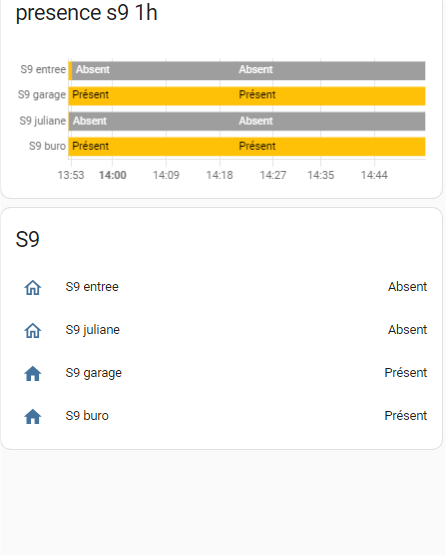Click the yellow S9 garage history bar

[247, 96]
